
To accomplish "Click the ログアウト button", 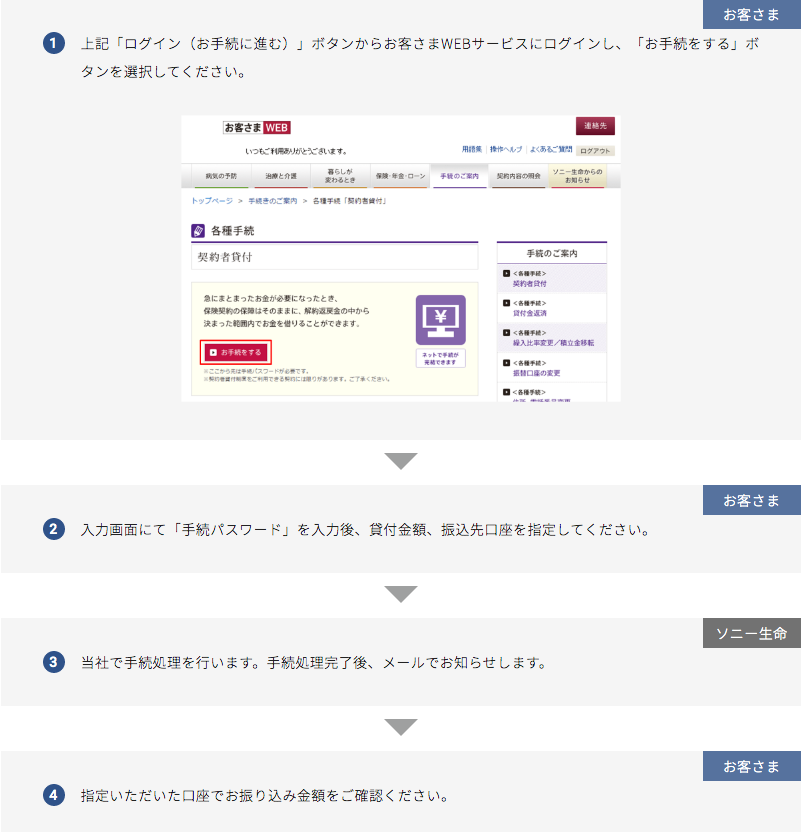I will pos(595,151).
